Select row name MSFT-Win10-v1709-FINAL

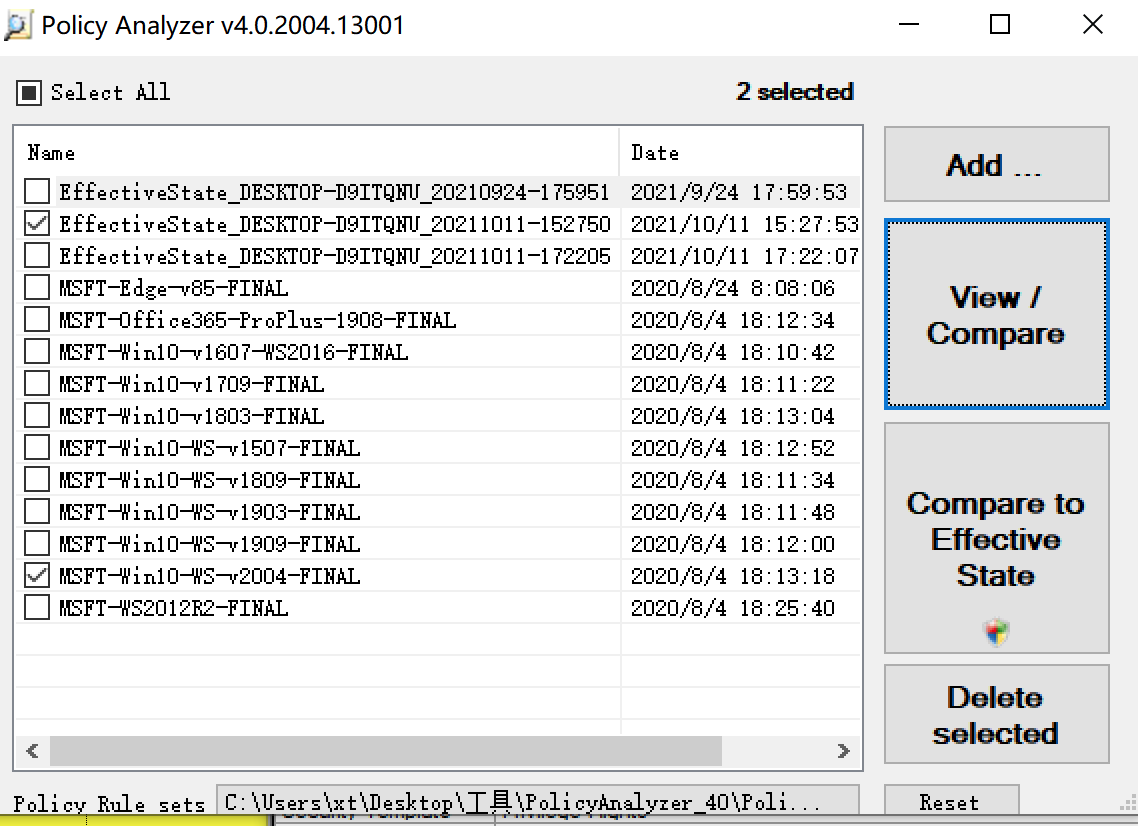[192, 384]
